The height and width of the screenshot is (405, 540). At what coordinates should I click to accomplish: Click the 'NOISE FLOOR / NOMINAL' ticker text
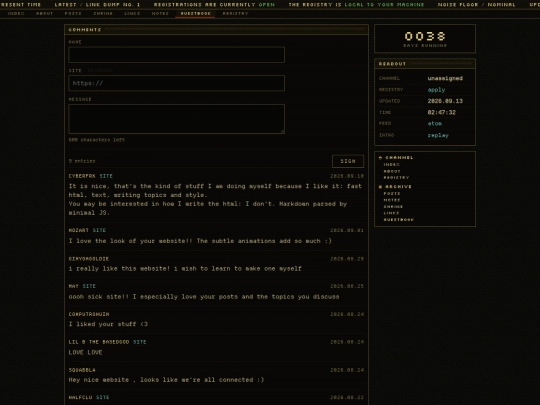click(x=477, y=5)
